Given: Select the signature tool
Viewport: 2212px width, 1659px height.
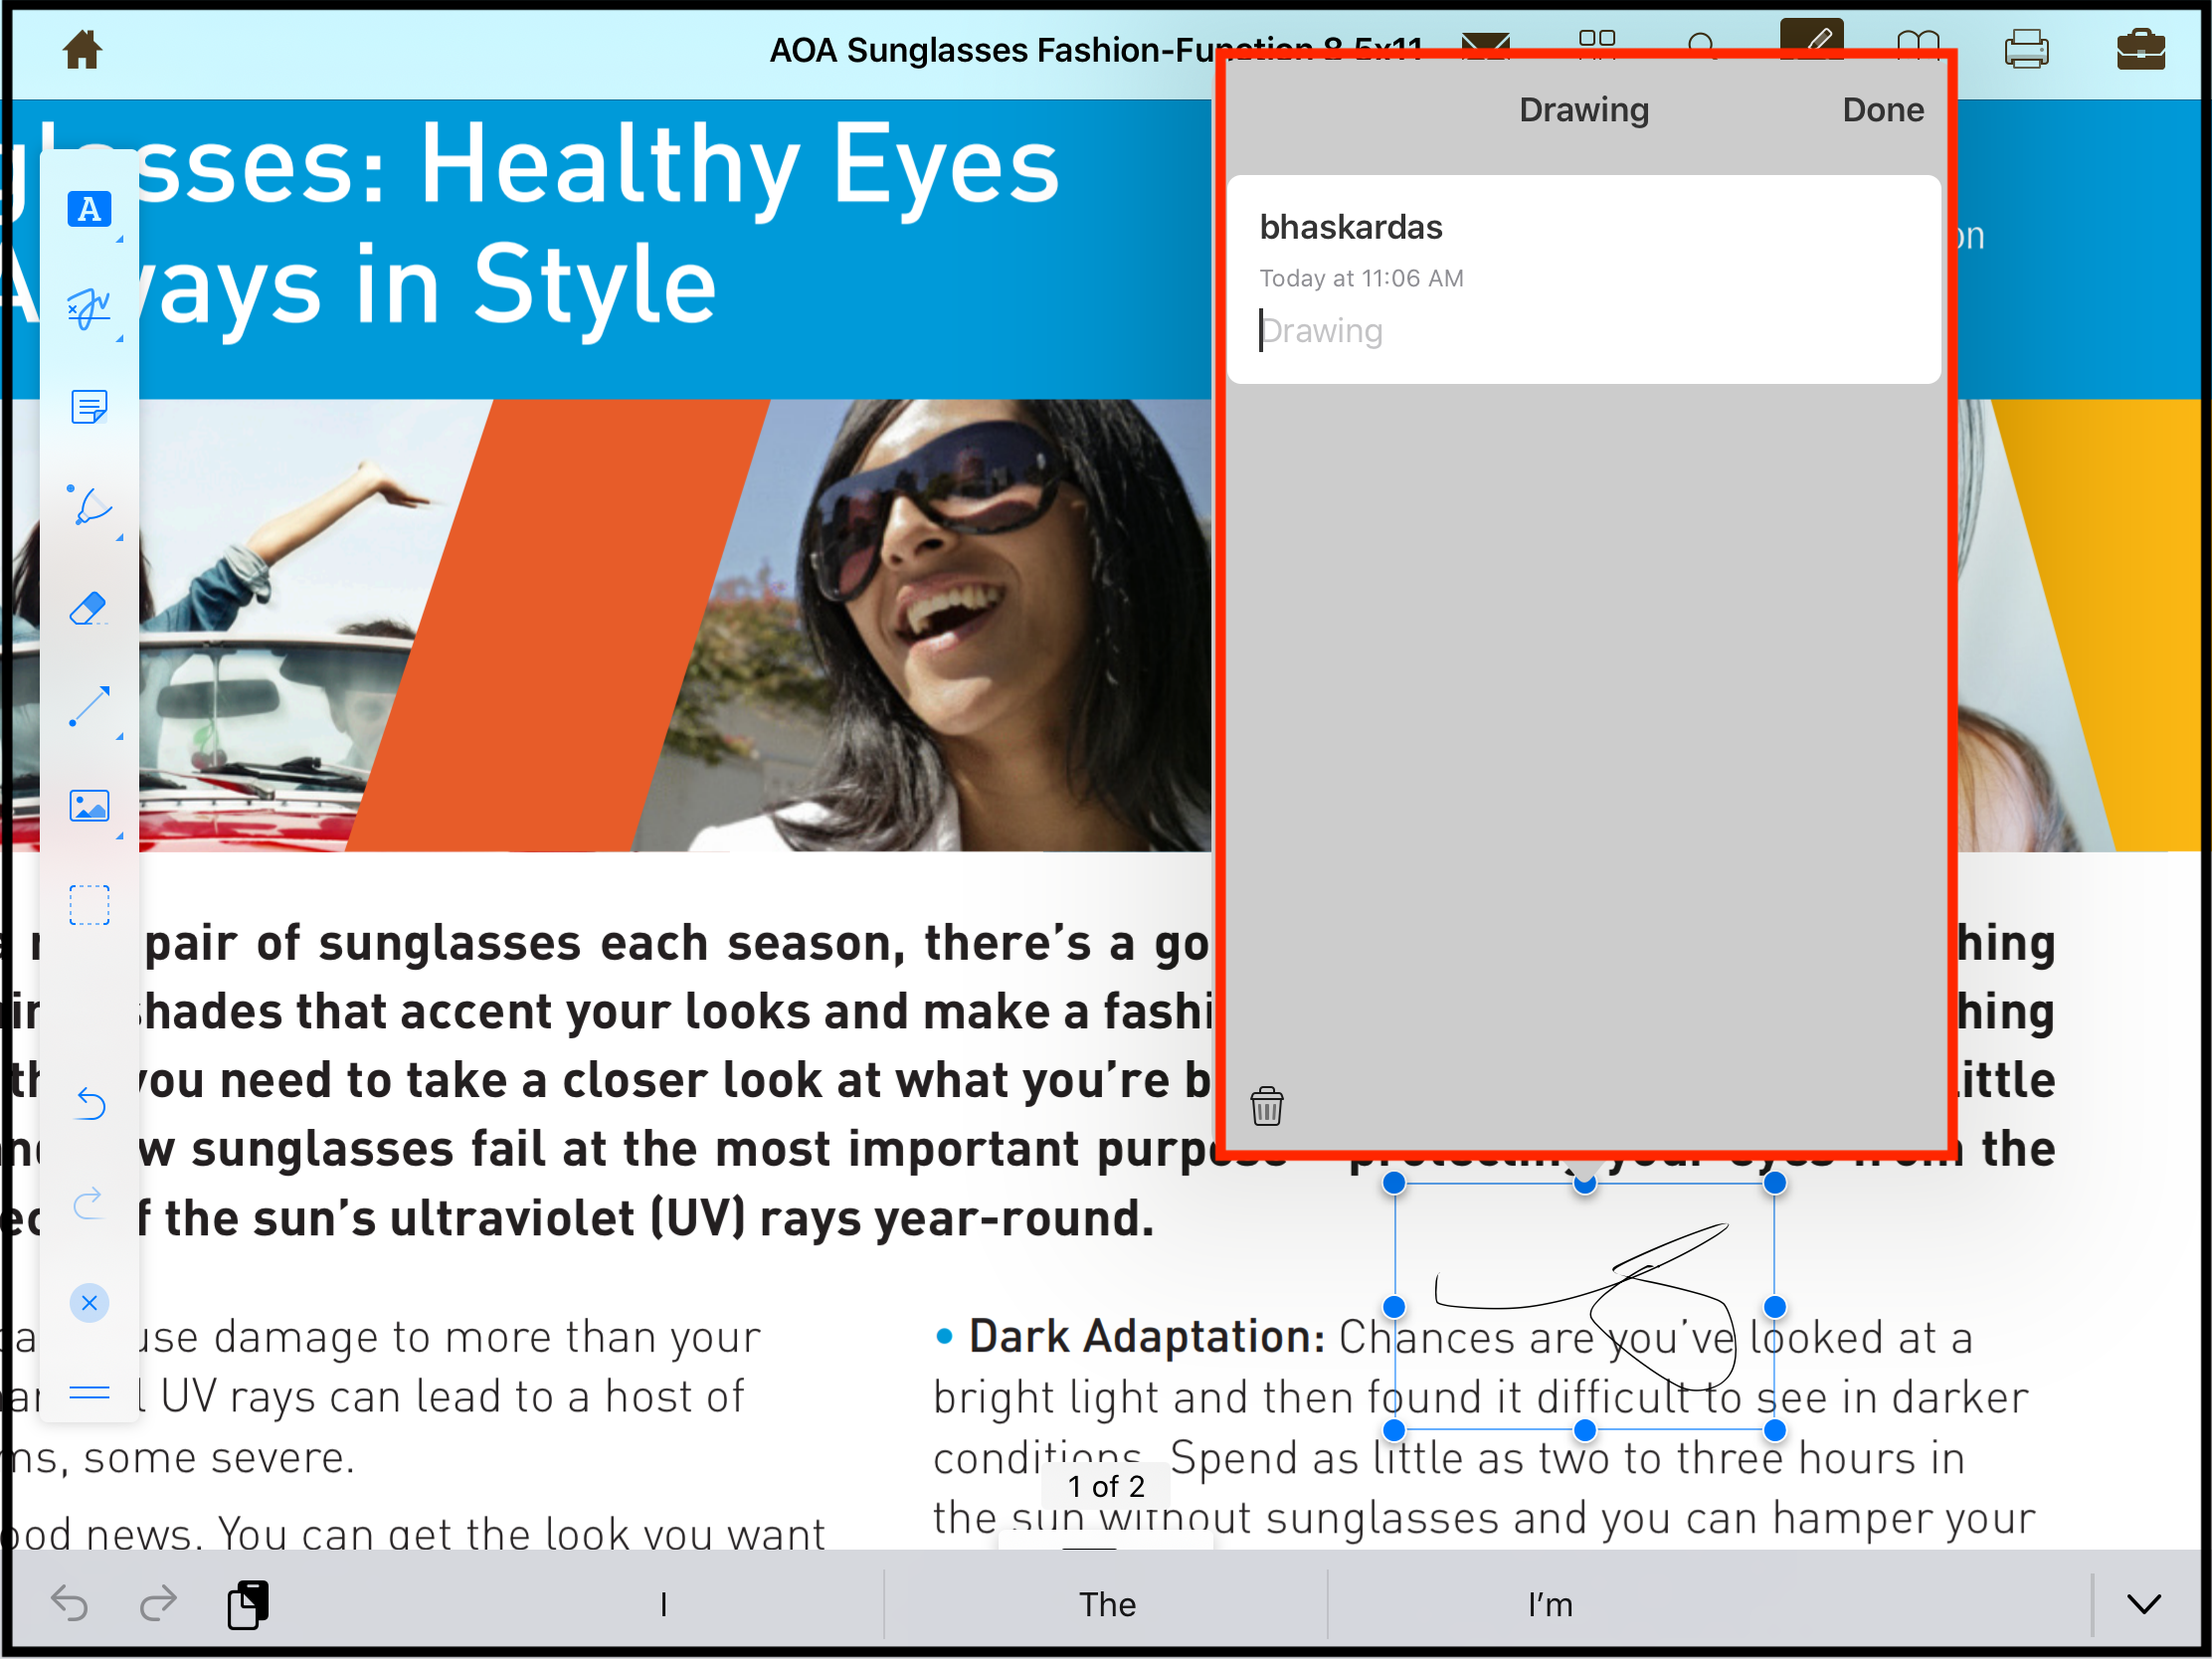Looking at the screenshot, I should [89, 308].
